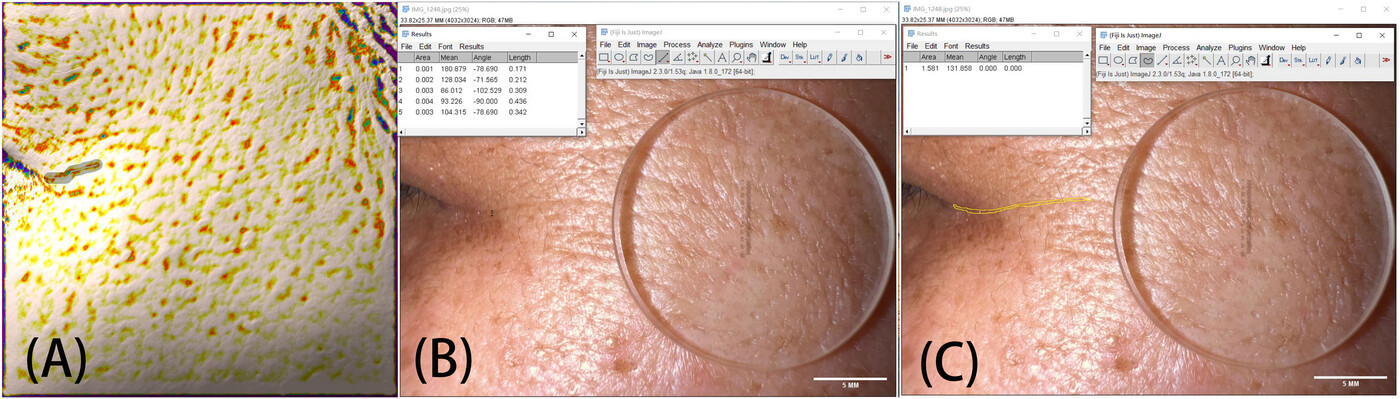This screenshot has height=399, width=1400.
Task: Select the Magnifying glass tool in panel B
Action: point(737,58)
